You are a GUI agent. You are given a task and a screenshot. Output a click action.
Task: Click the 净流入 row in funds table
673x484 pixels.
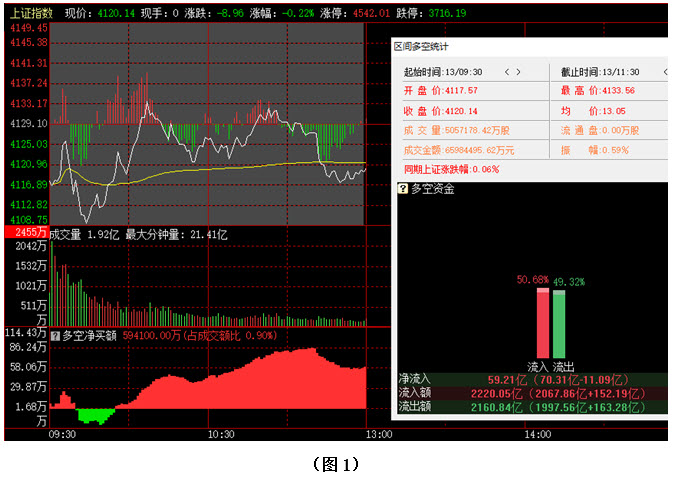tap(532, 380)
